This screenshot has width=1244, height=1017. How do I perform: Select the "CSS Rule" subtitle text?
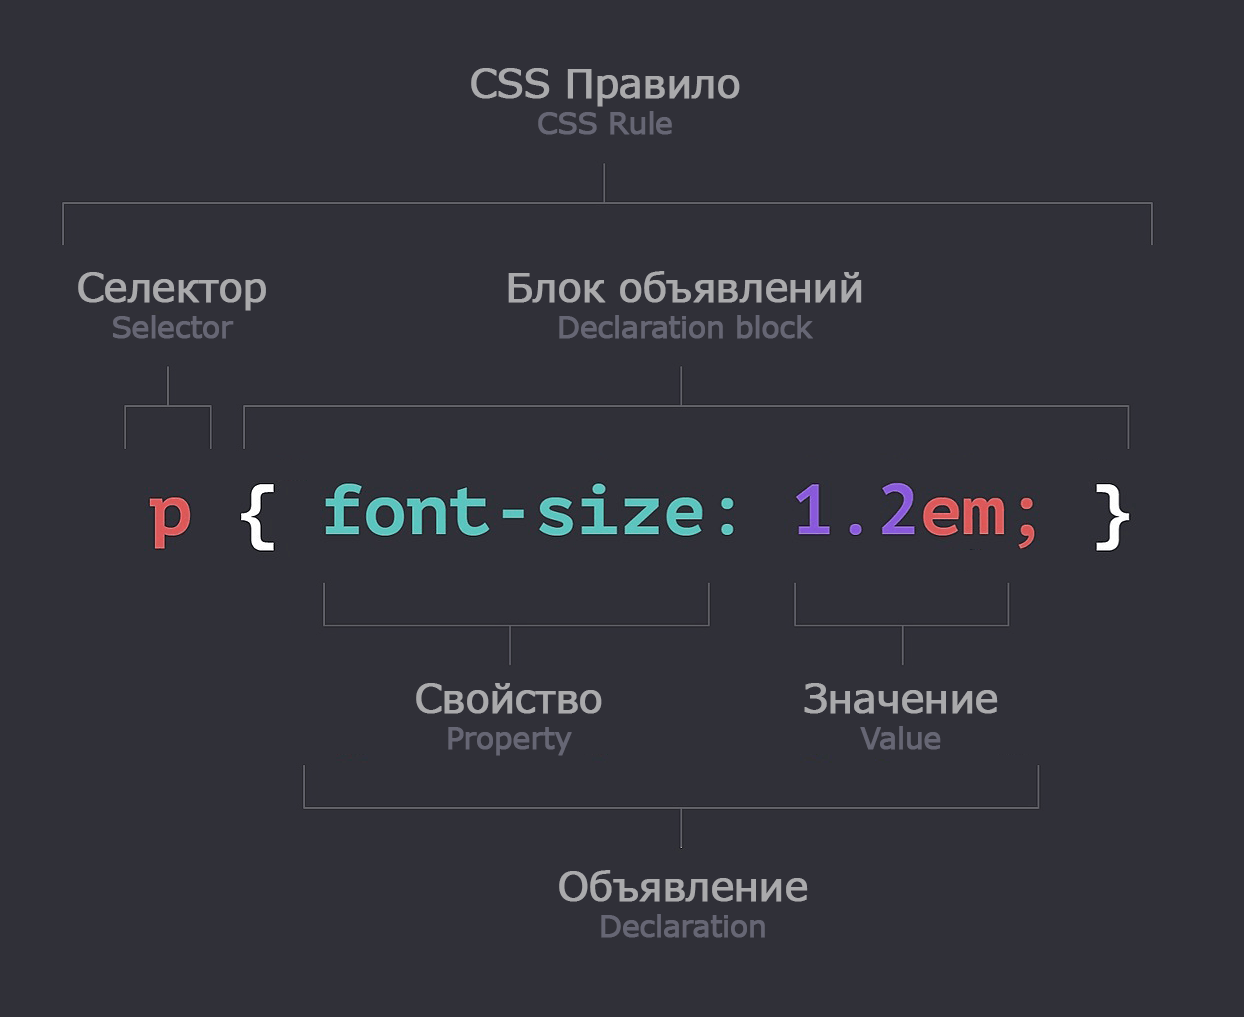(604, 123)
